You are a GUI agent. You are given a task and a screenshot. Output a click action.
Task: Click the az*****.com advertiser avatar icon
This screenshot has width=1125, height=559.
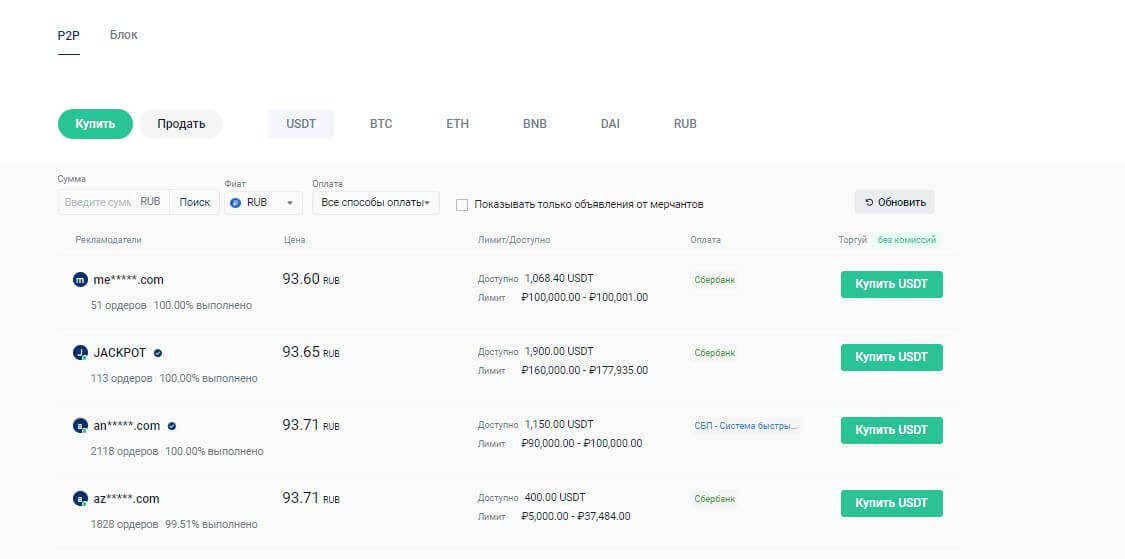point(81,498)
